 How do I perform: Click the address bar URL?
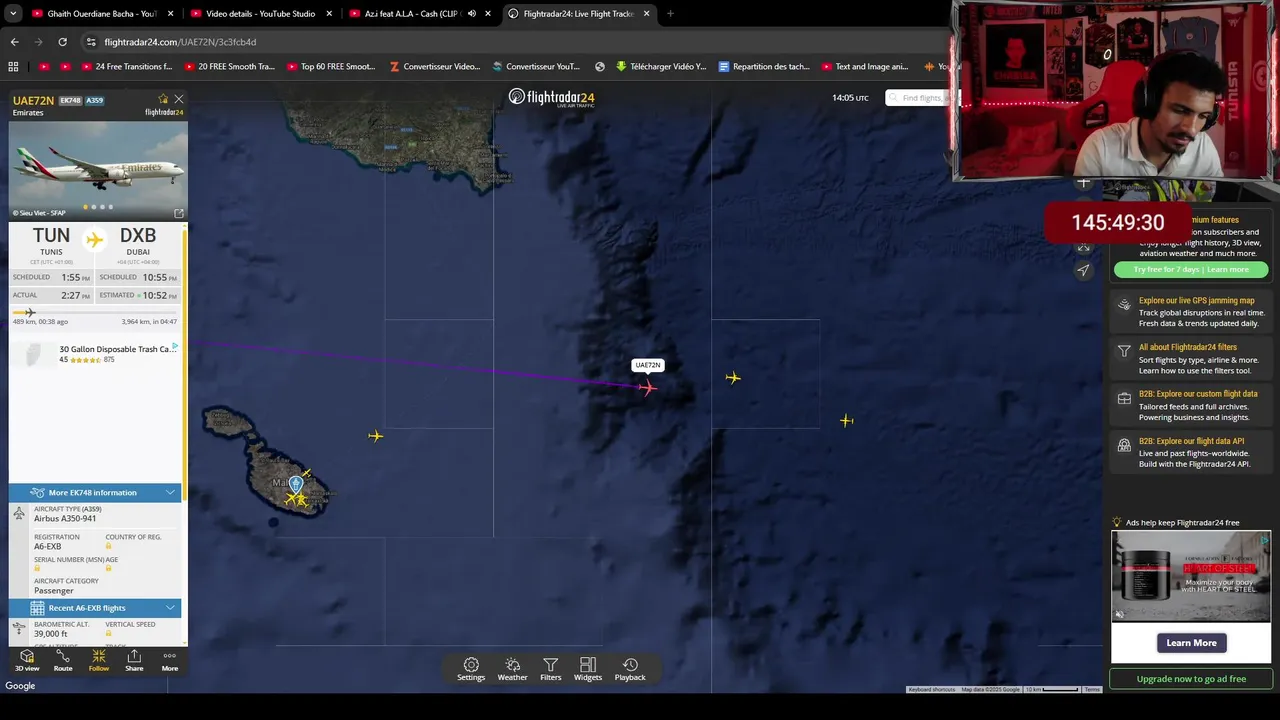pyautogui.click(x=180, y=42)
